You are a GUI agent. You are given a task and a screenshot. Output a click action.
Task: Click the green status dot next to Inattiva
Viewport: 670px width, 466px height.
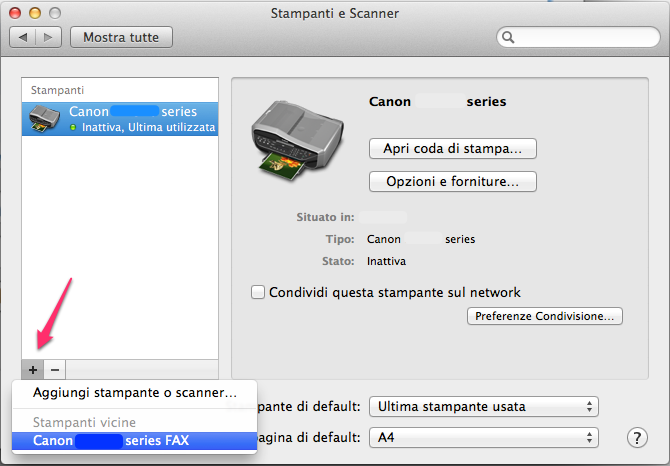(x=73, y=127)
